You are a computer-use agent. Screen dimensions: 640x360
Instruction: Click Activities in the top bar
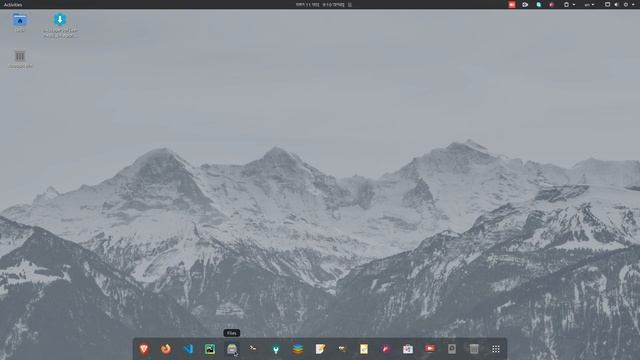click(x=13, y=4)
